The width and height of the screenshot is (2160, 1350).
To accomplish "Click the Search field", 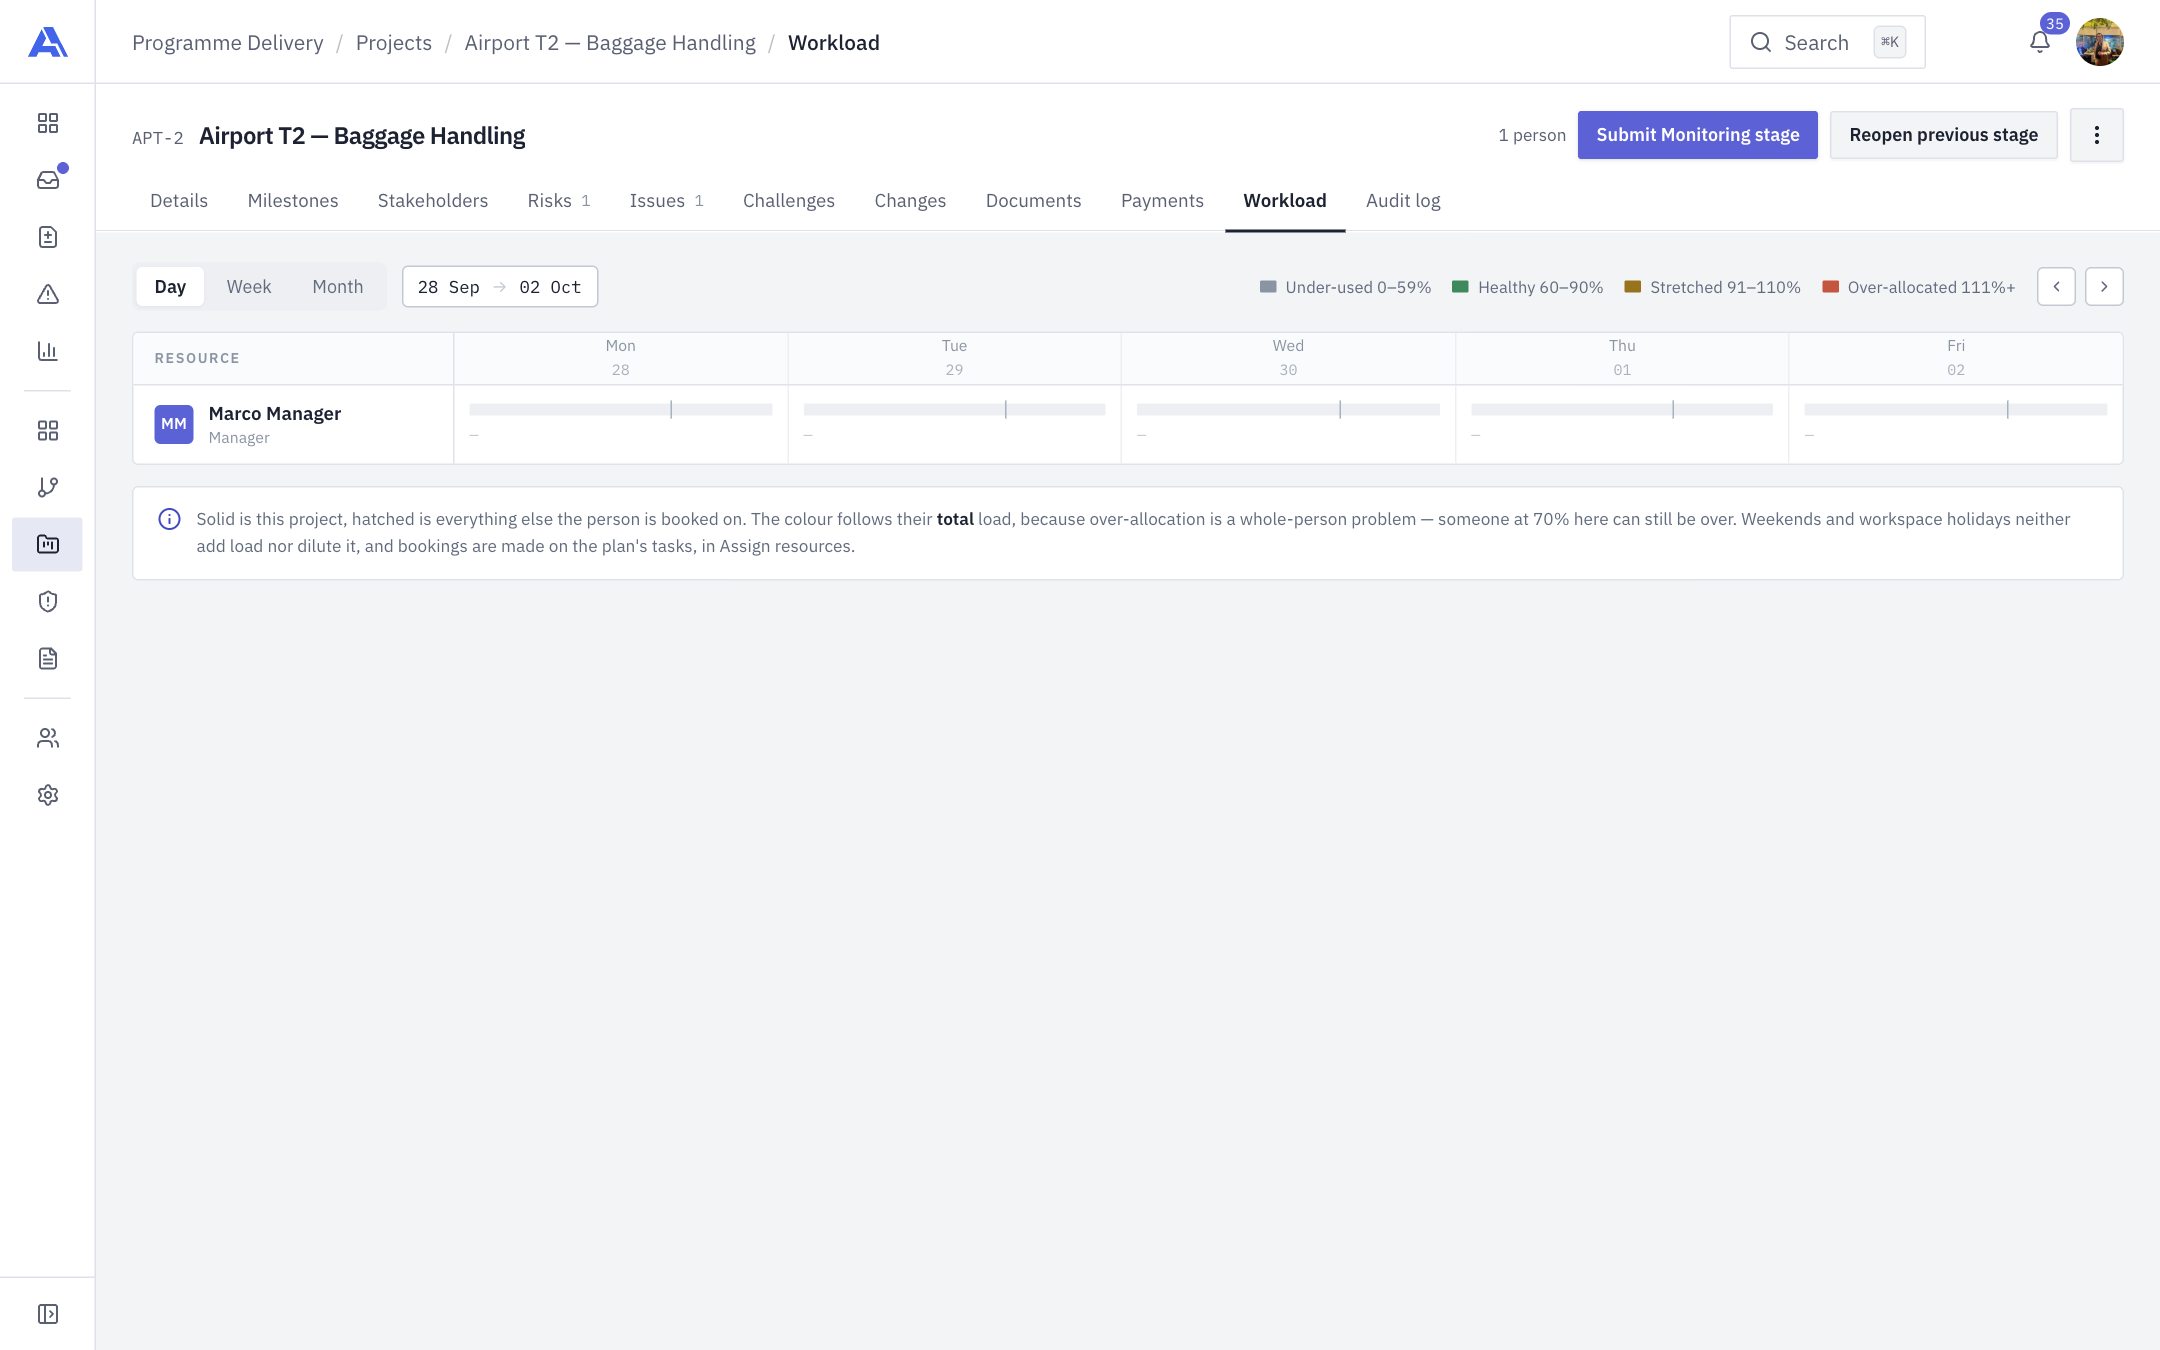I will tap(1827, 42).
